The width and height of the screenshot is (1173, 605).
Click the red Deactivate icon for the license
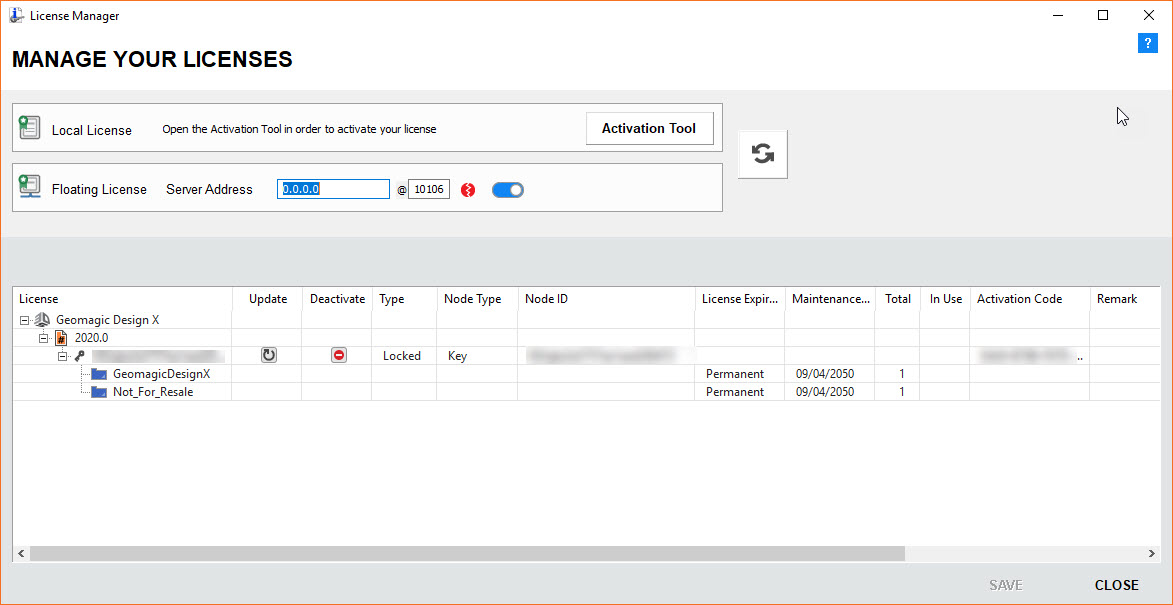(x=337, y=355)
